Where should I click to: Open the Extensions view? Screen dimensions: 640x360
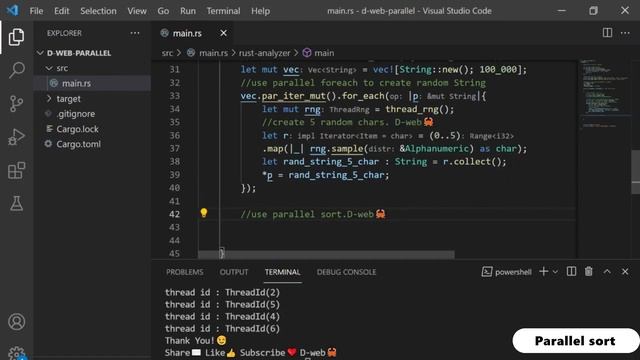point(16,170)
